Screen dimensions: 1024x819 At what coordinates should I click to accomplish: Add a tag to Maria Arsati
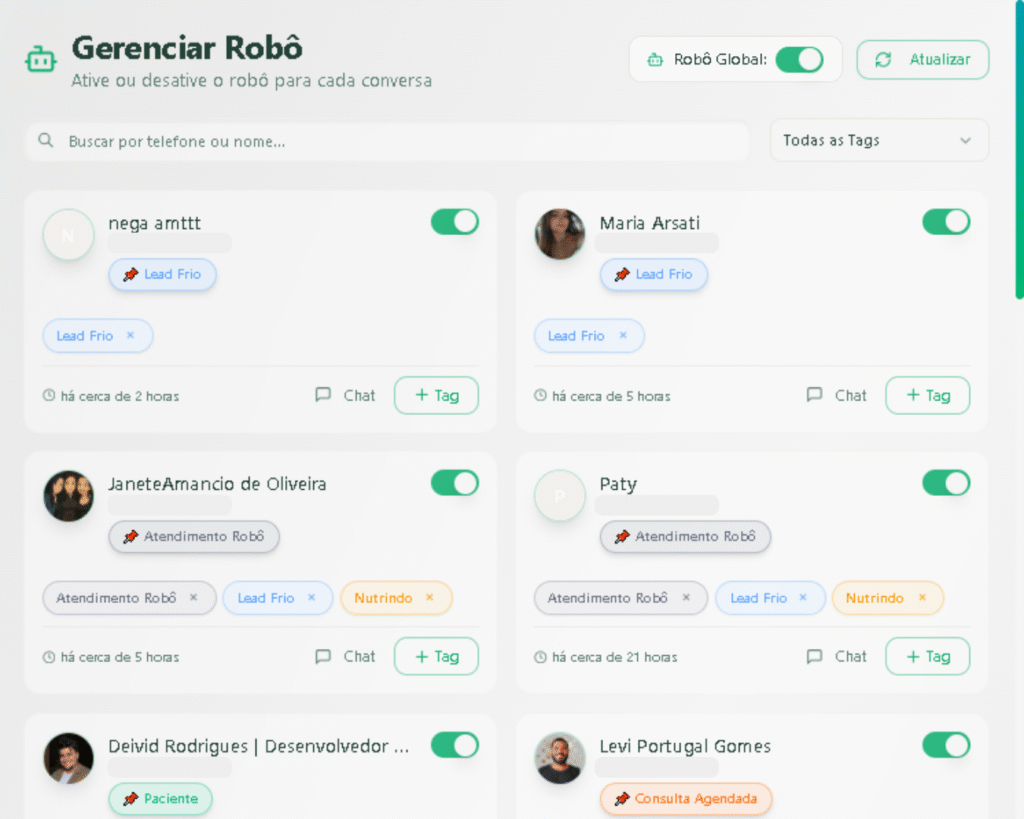tap(927, 395)
